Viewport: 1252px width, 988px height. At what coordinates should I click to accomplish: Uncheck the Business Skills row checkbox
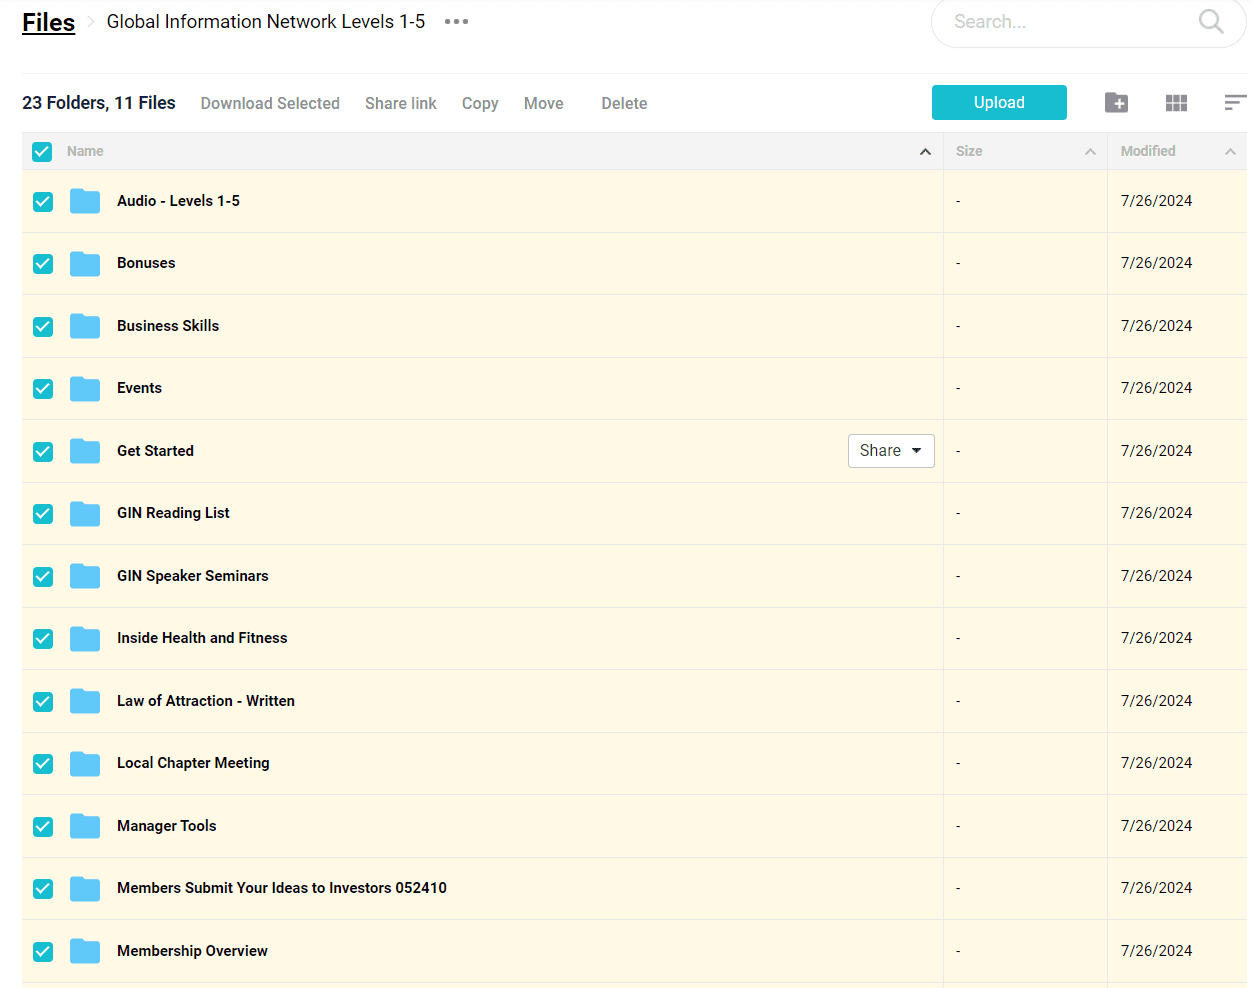pos(43,327)
